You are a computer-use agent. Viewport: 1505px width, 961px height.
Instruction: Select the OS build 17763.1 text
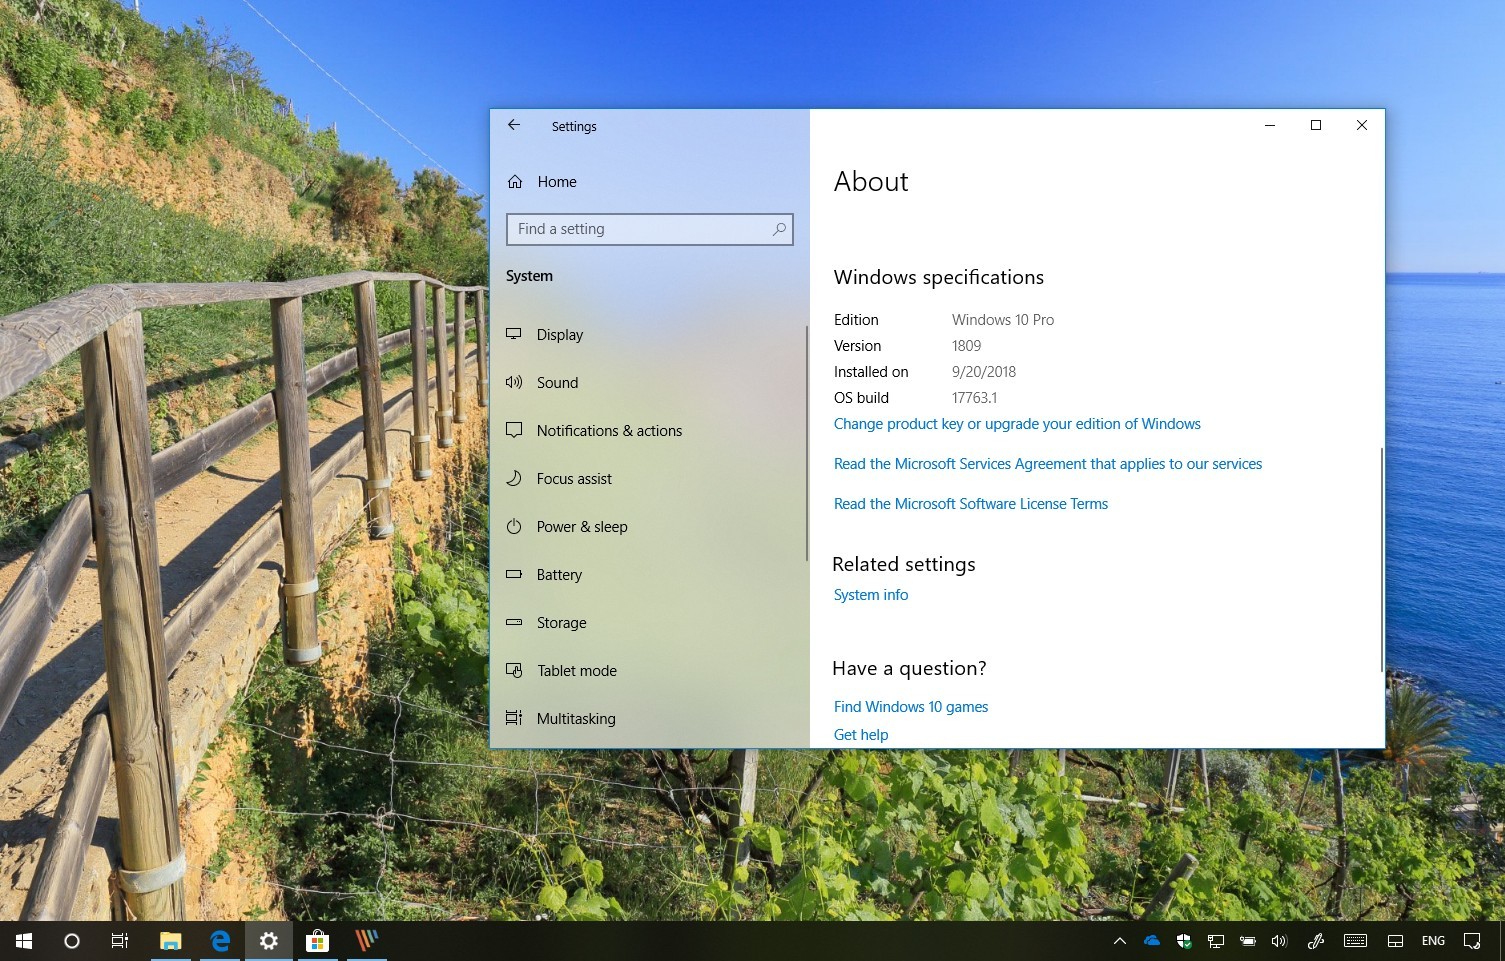click(x=975, y=398)
